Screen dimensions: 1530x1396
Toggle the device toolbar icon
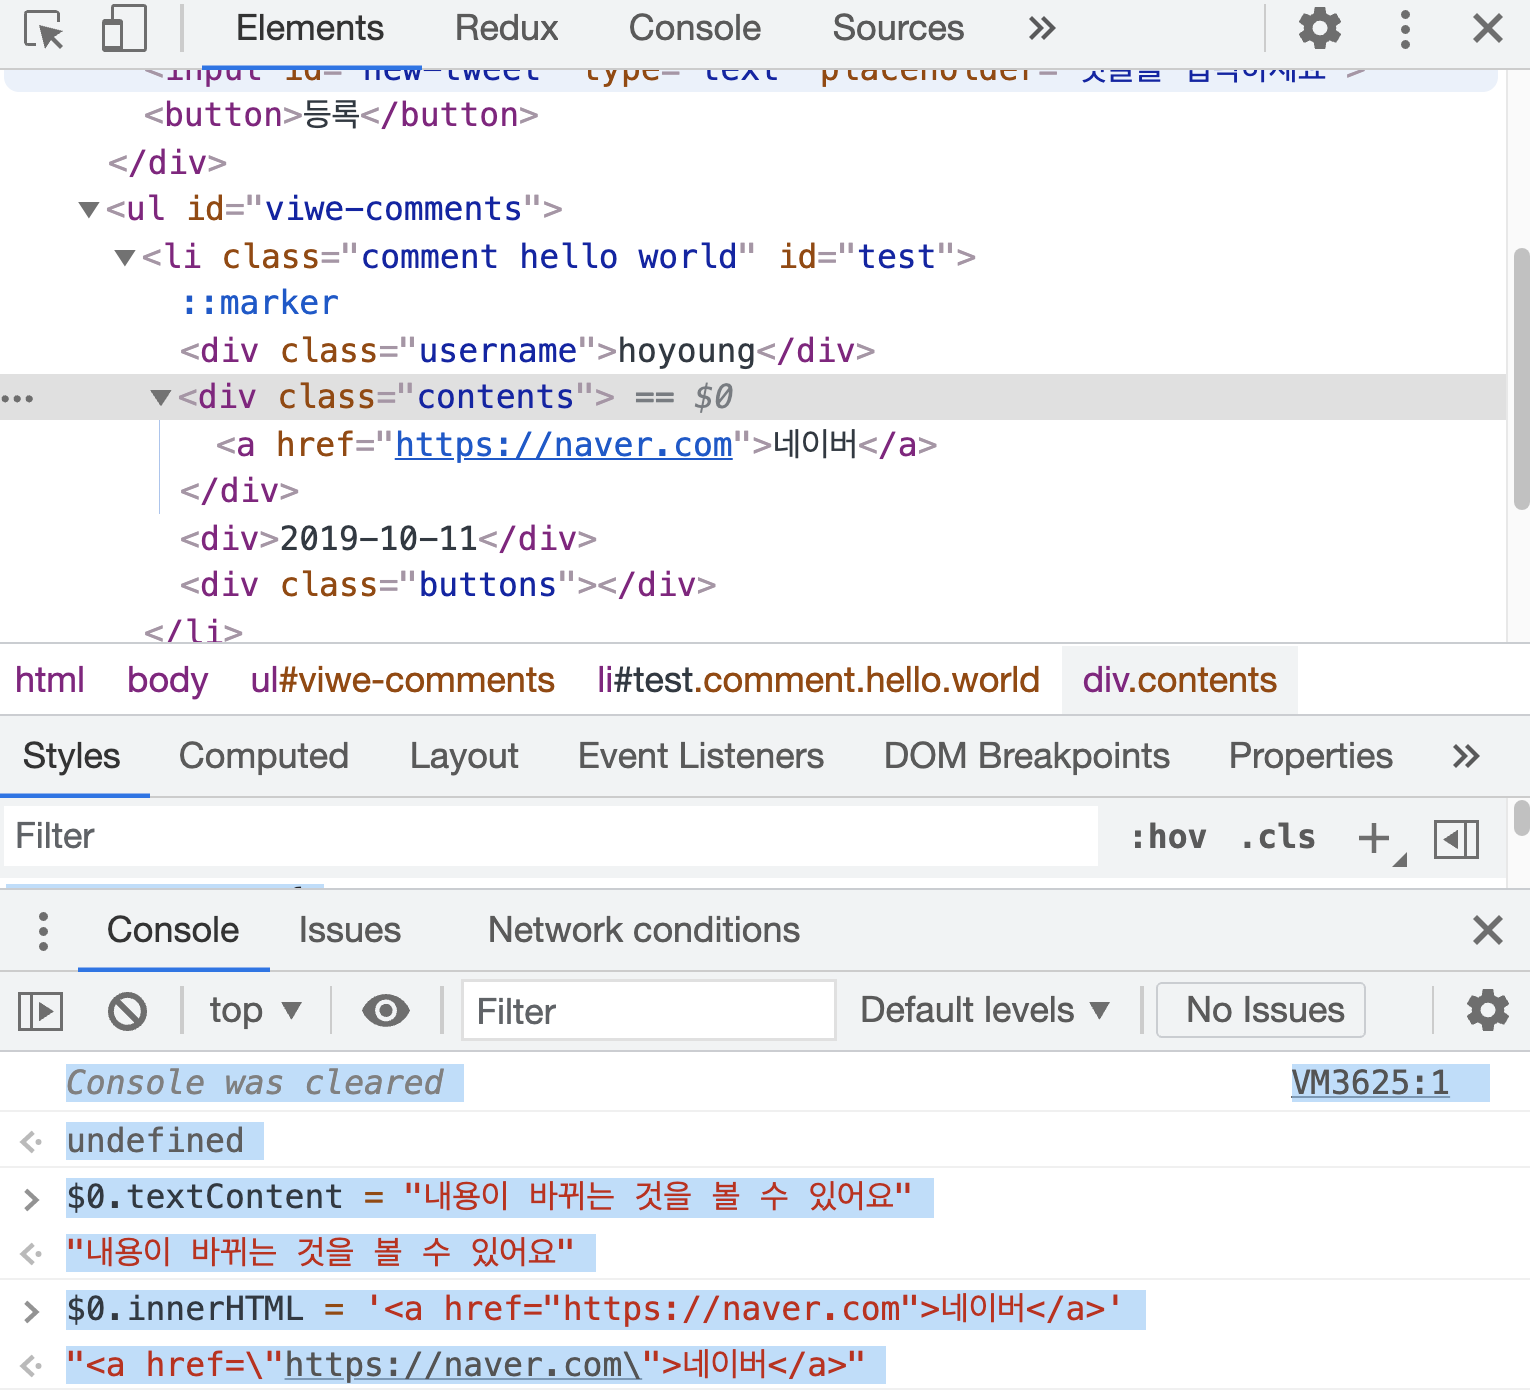point(124,29)
